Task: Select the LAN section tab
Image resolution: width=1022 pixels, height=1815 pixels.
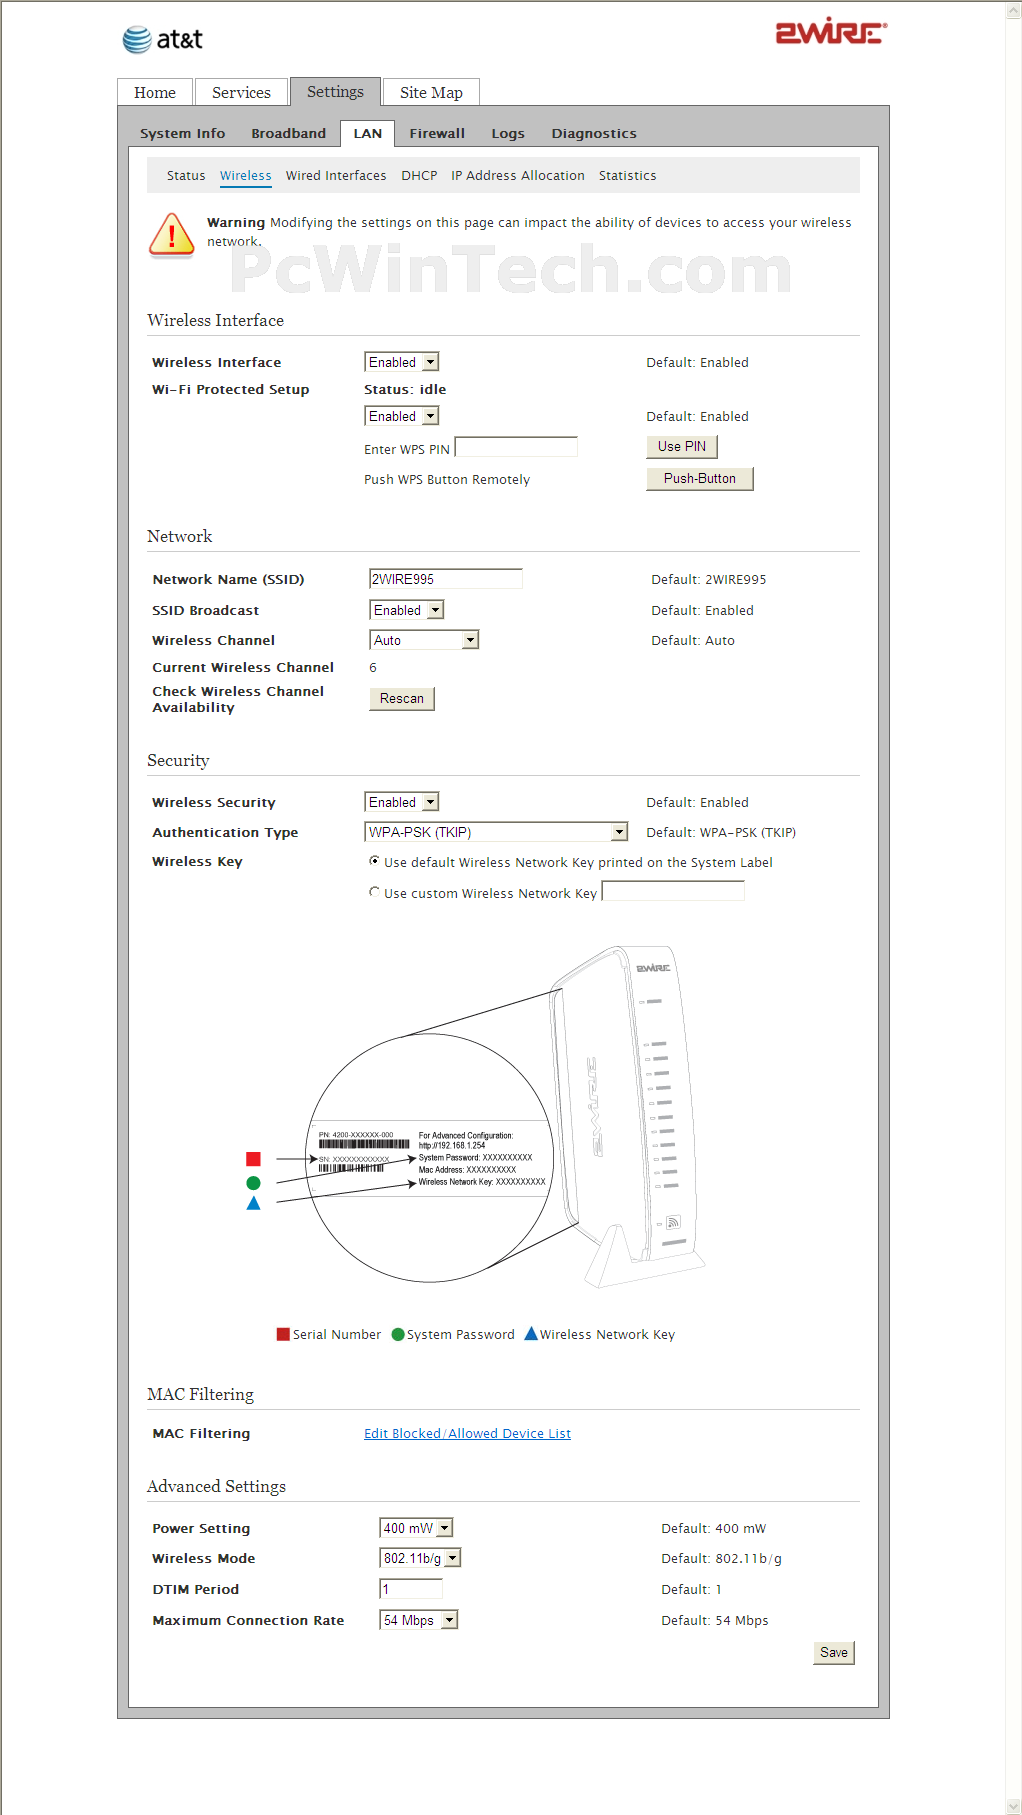Action: tap(367, 133)
